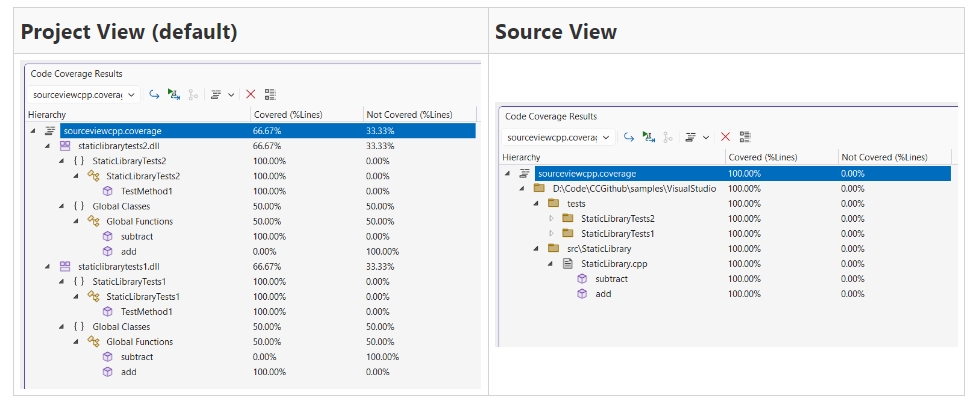975x402 pixels.
Task: Toggle Show Code Coverage Coloring in Source View
Action: point(648,136)
